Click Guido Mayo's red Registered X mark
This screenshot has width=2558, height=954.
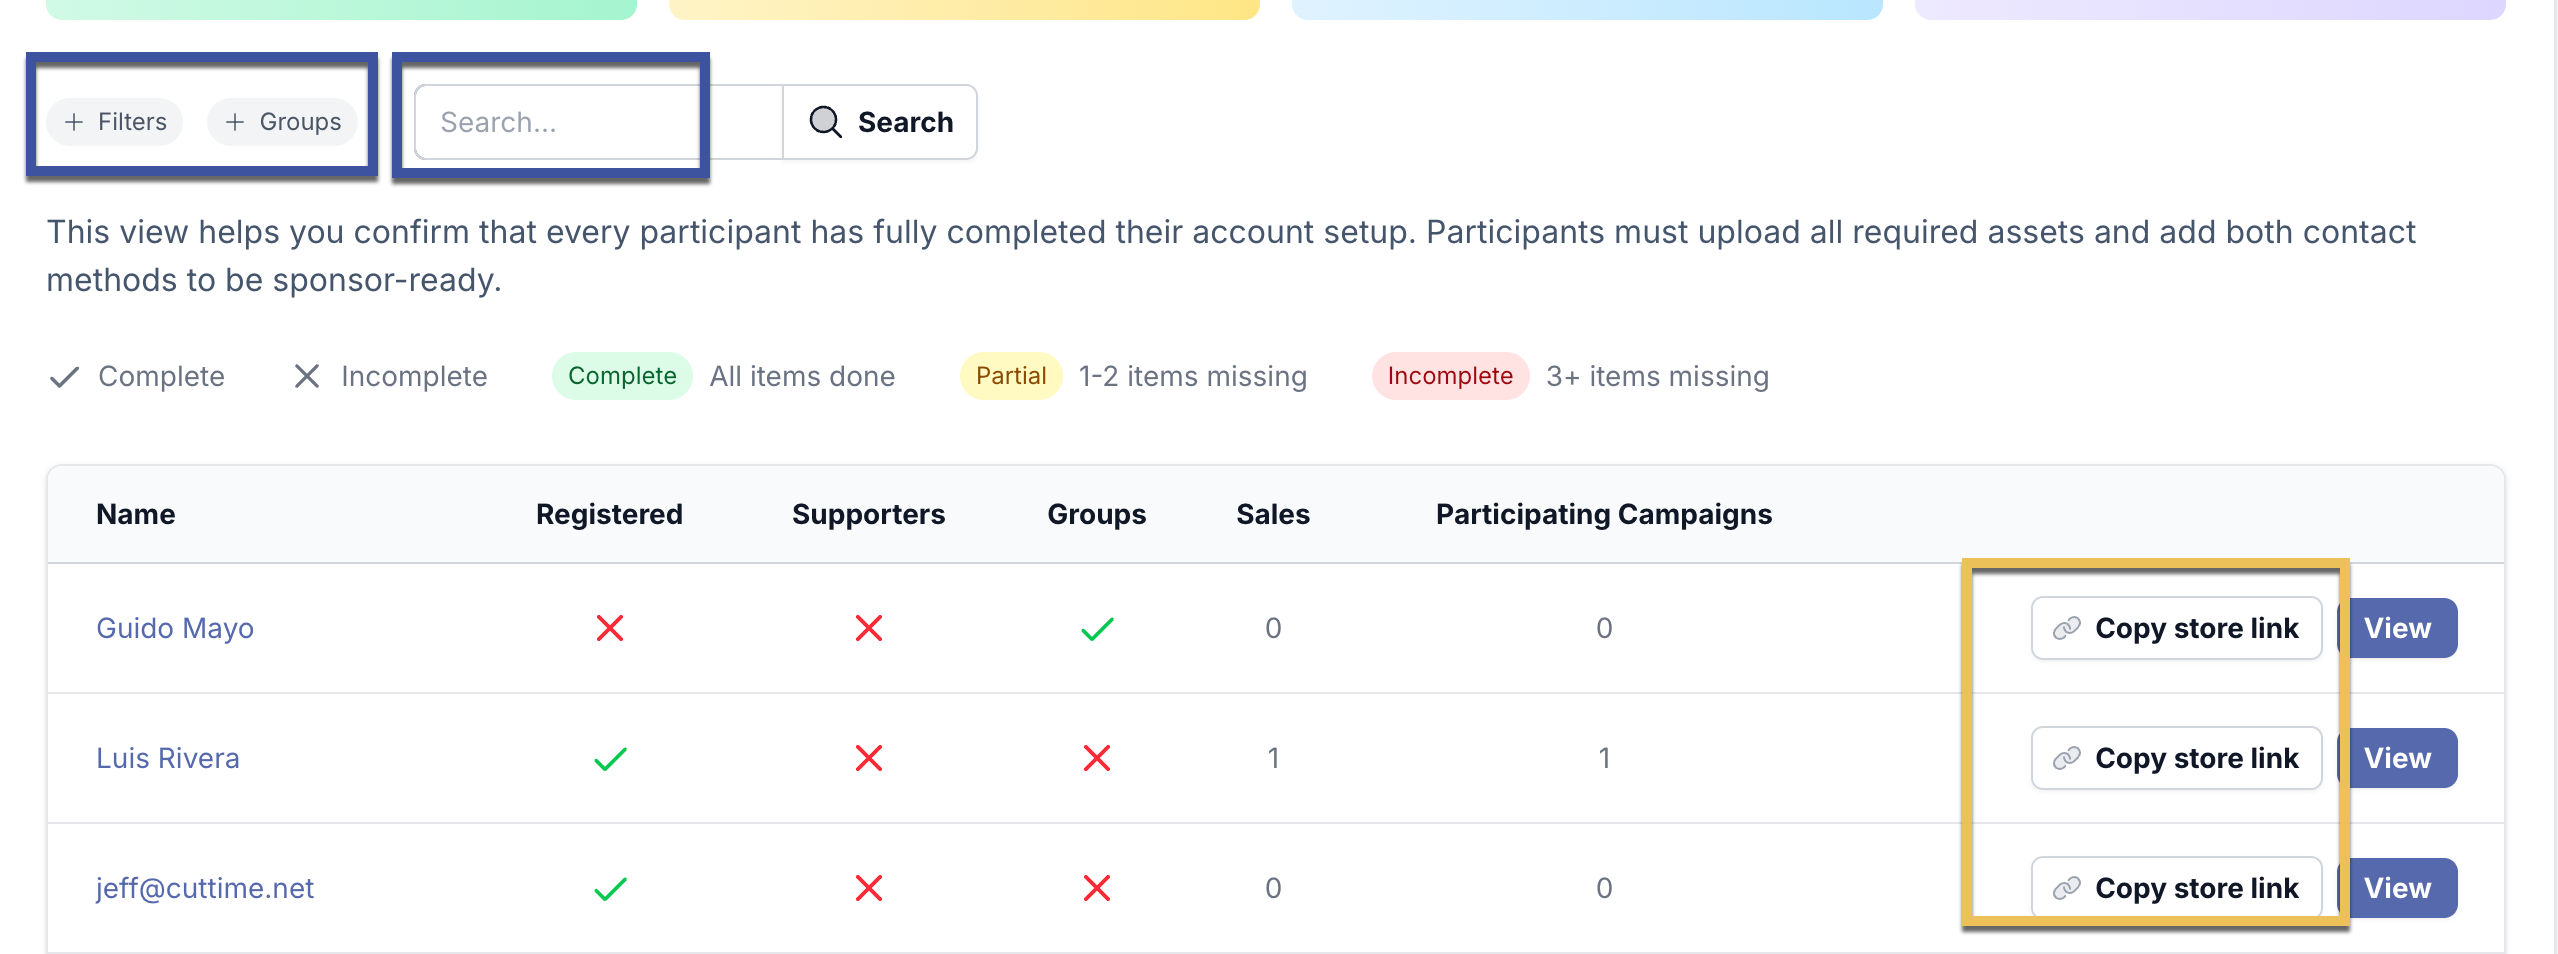pos(610,628)
